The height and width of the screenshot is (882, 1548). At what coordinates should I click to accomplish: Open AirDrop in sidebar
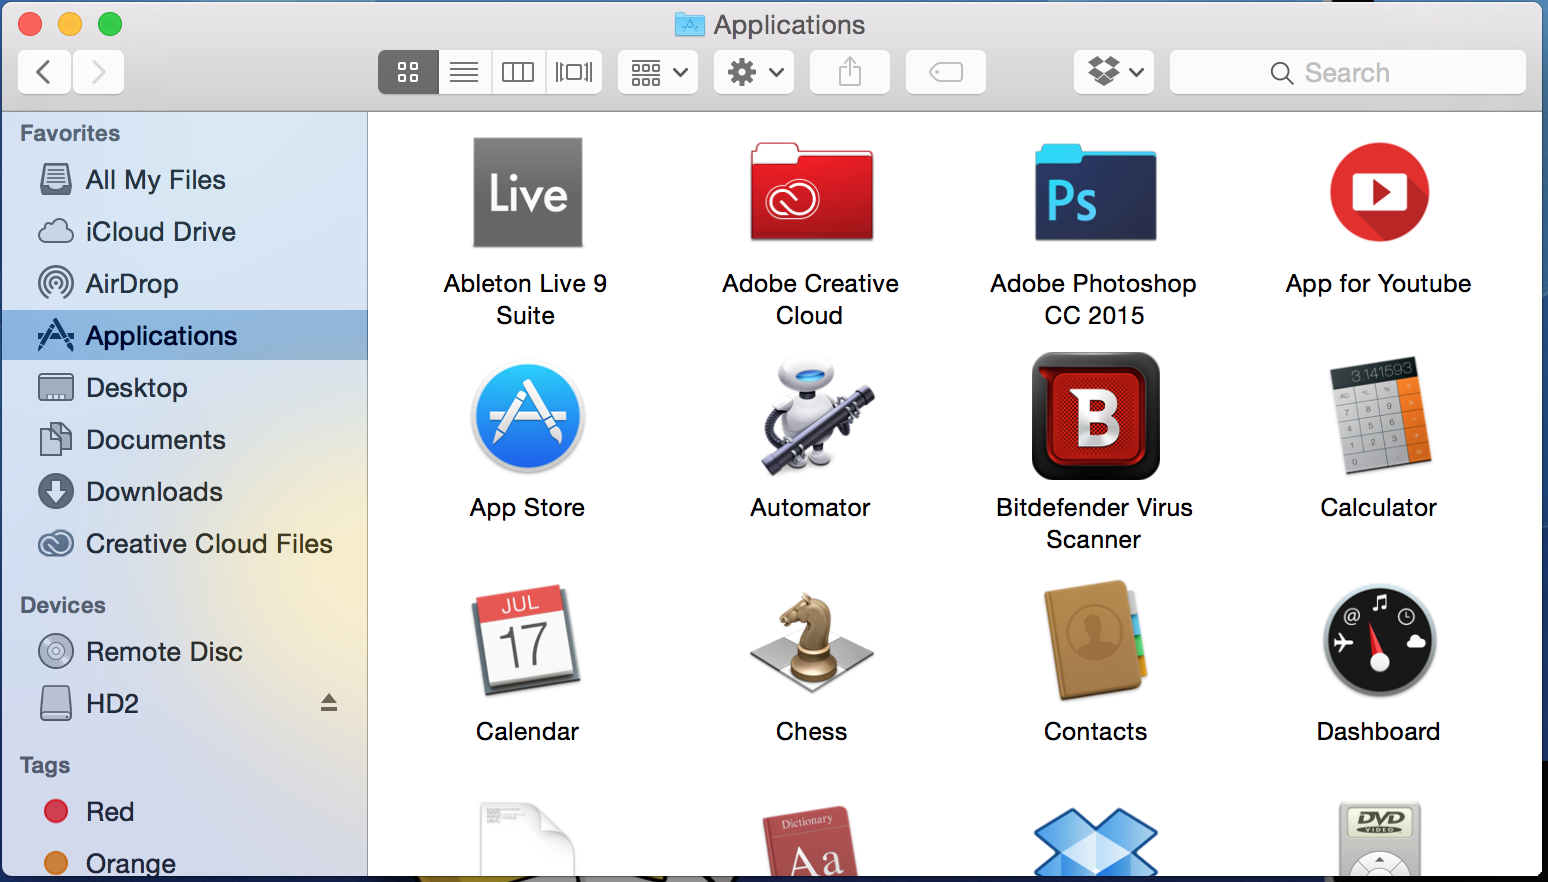pos(185,284)
